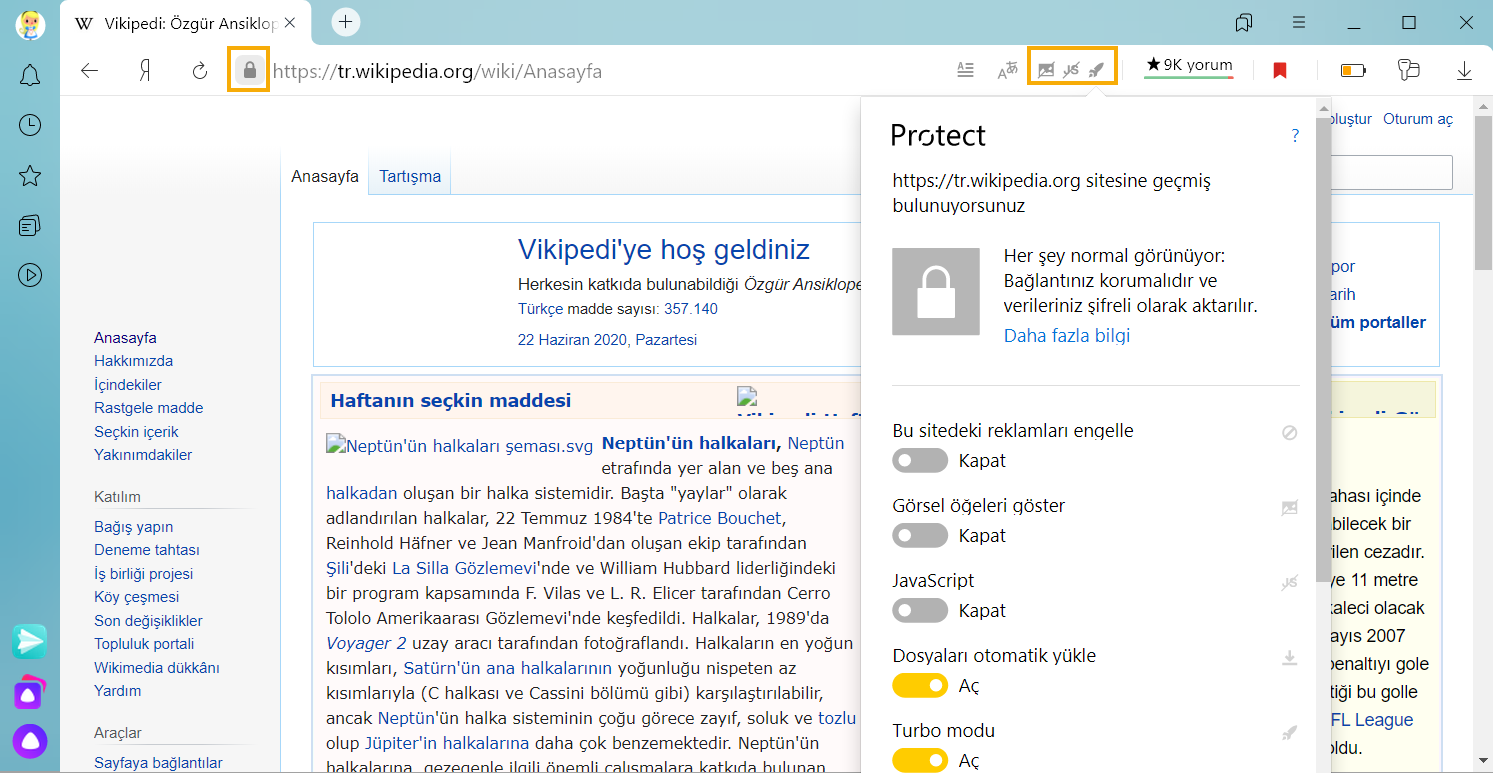The image size is (1493, 773).
Task: Open 'Sayfaya bağlantılar' link
Action: (158, 763)
